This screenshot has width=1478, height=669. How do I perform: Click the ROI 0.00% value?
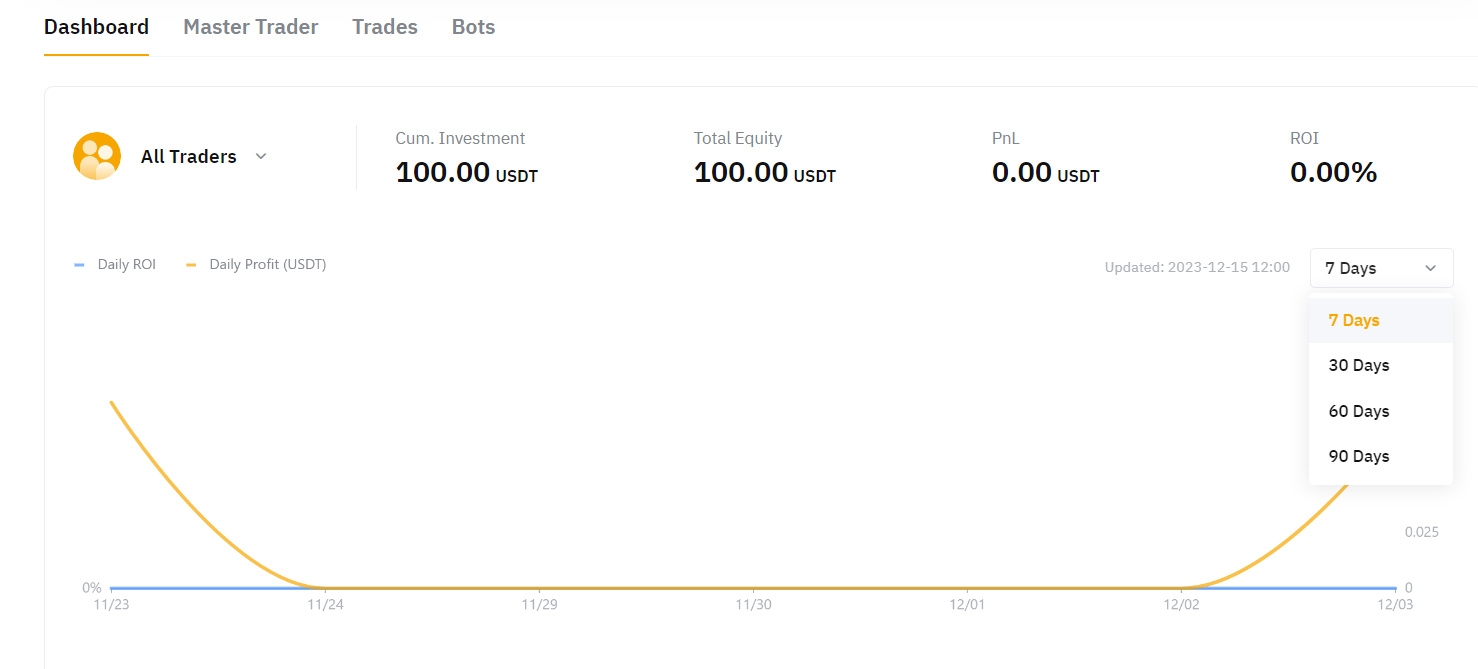coord(1333,173)
